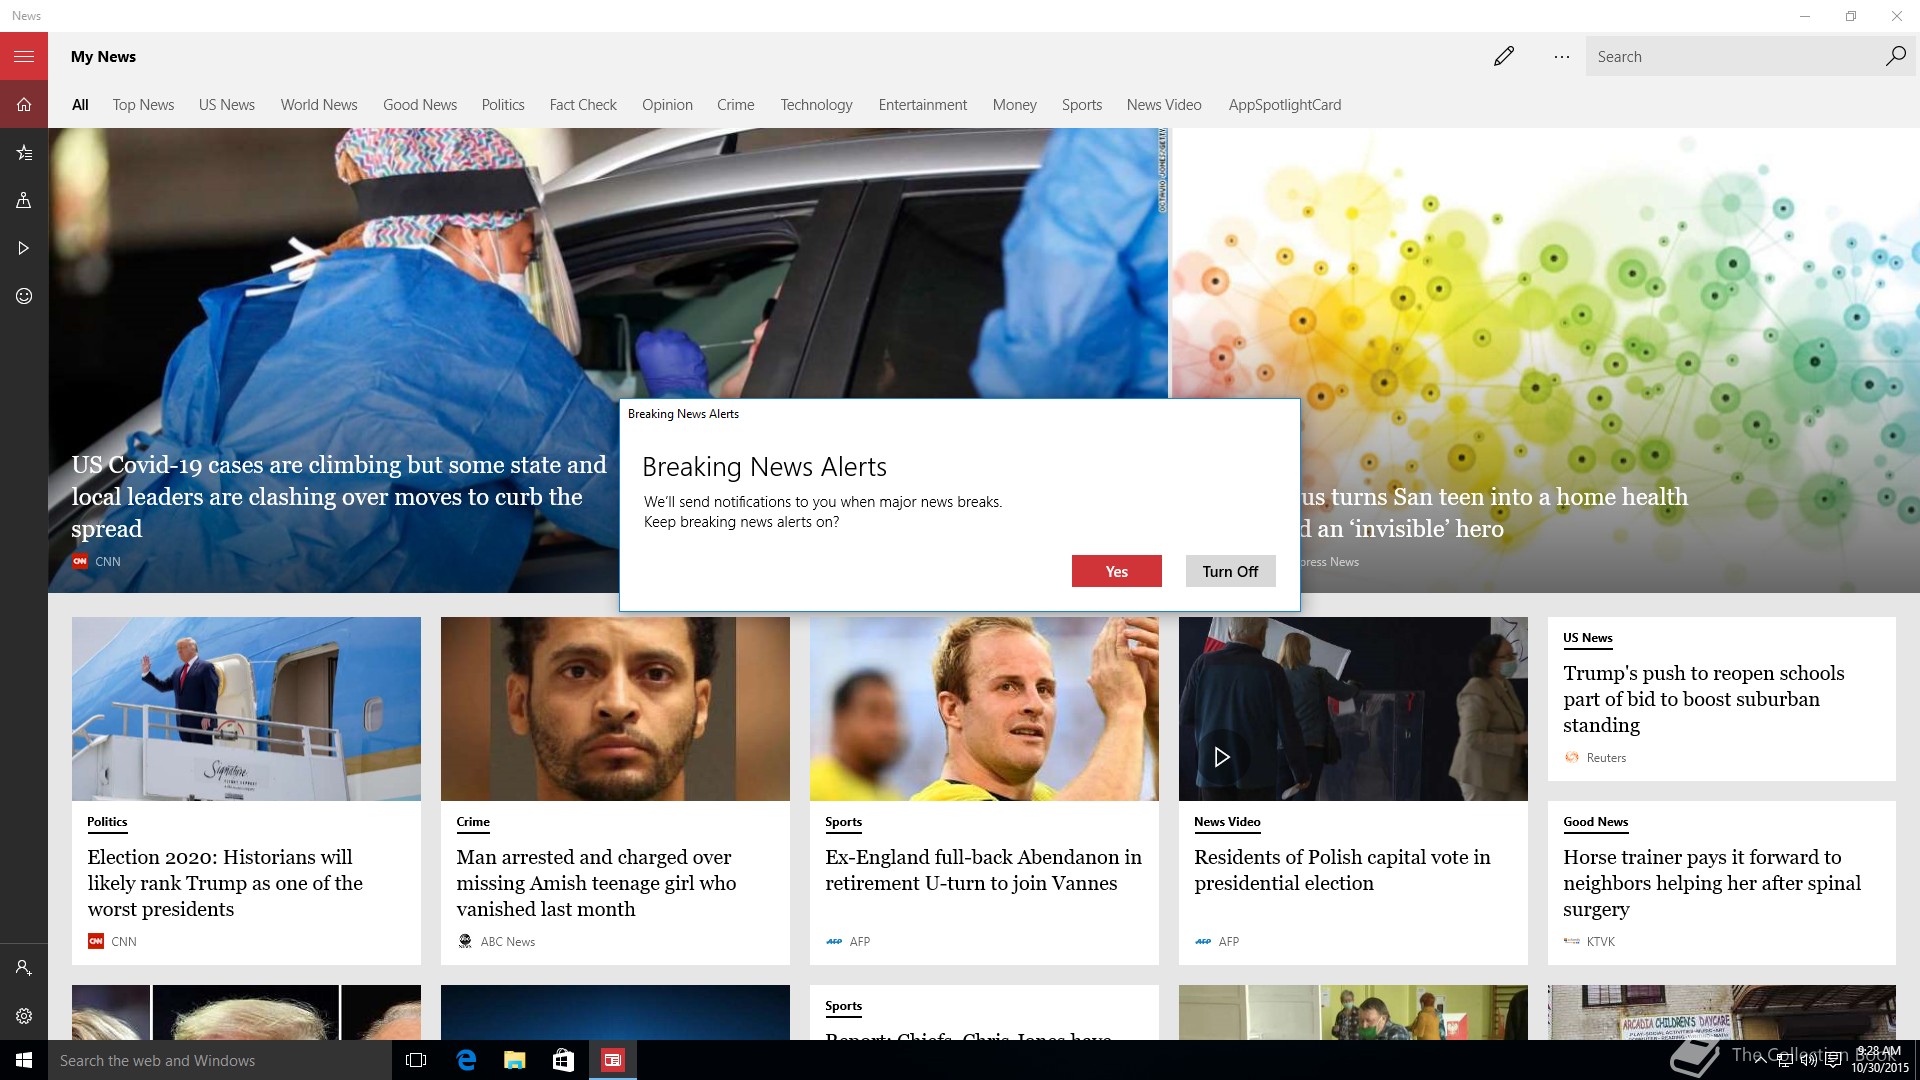The height and width of the screenshot is (1080, 1920).
Task: Open the News Video tab
Action: click(1164, 105)
